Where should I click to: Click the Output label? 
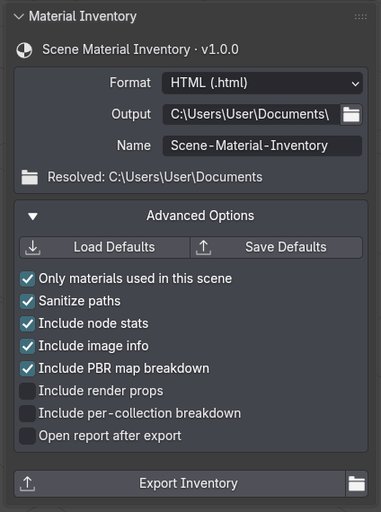pos(131,114)
